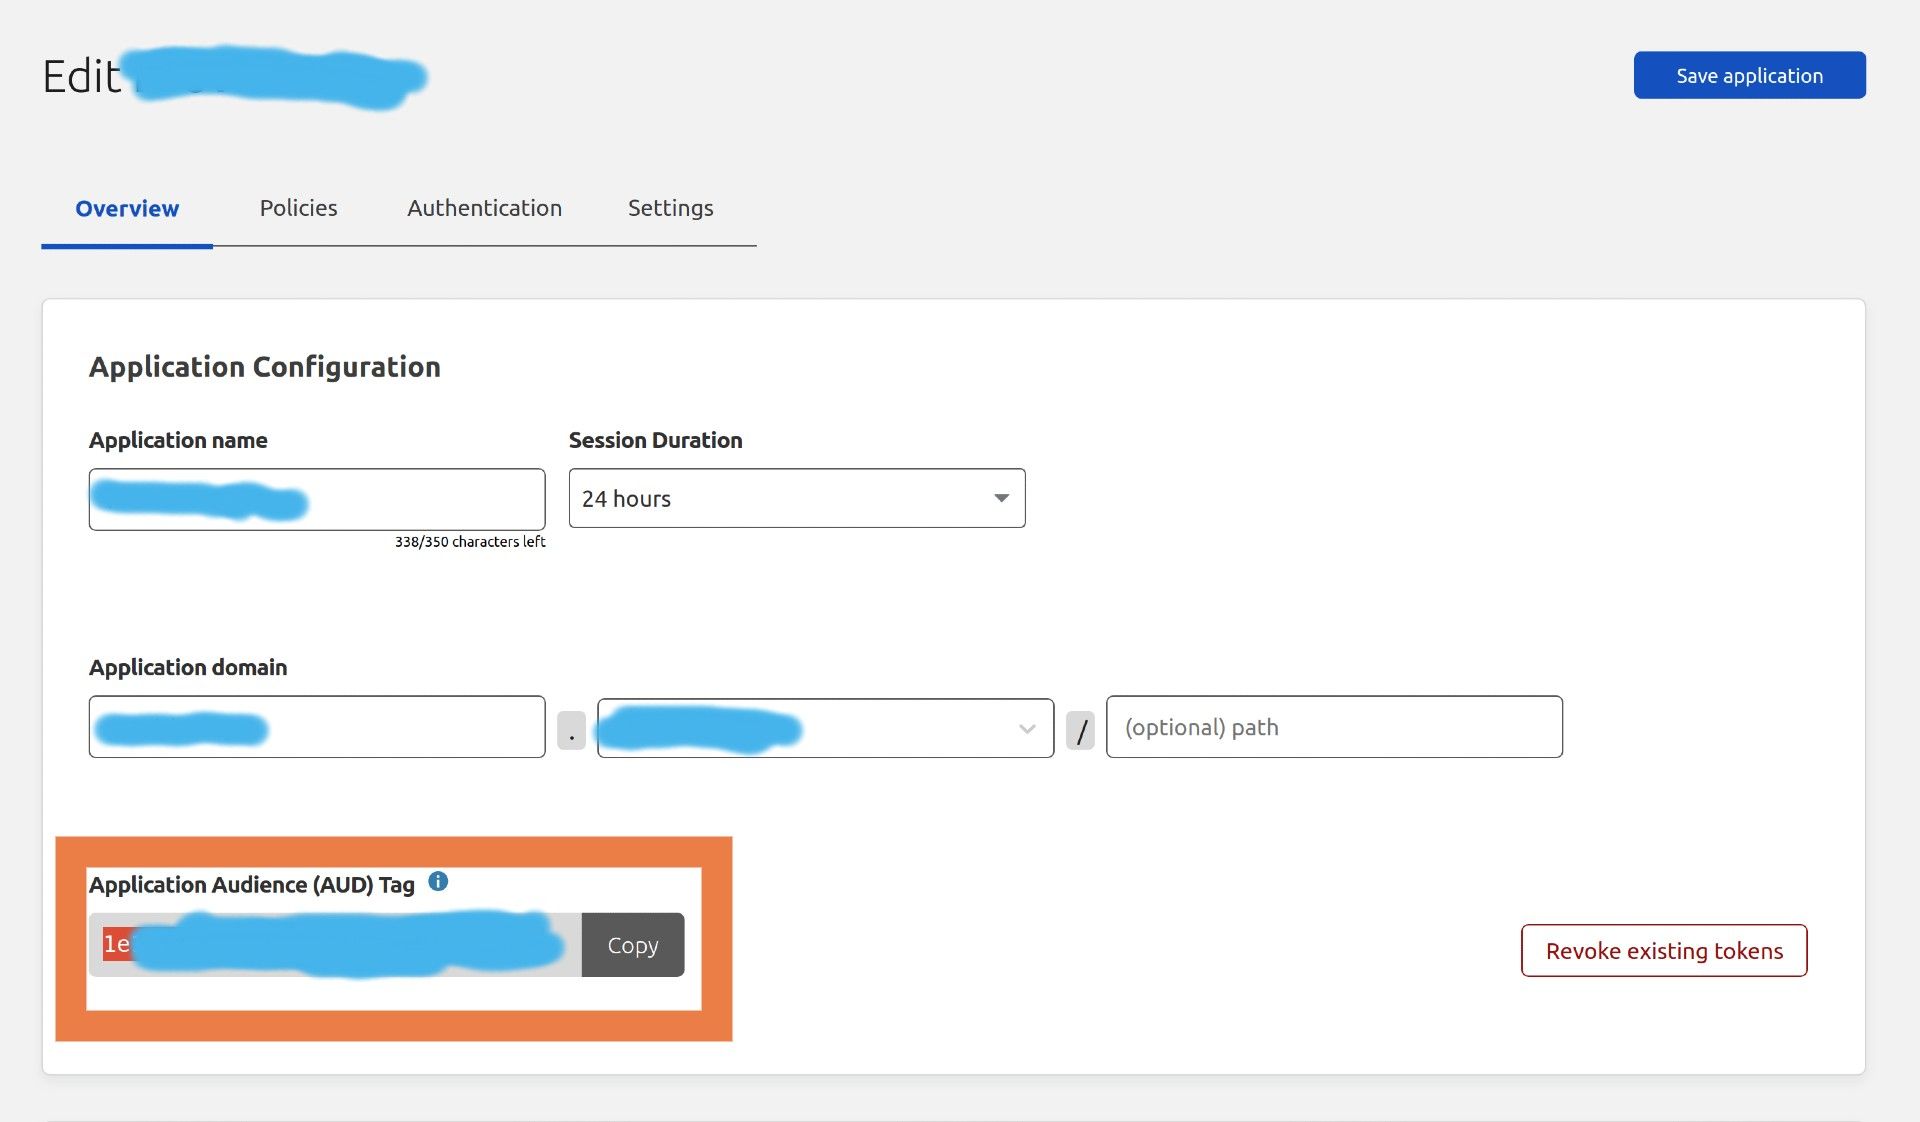Click the AUD Tag info icon

click(x=438, y=882)
